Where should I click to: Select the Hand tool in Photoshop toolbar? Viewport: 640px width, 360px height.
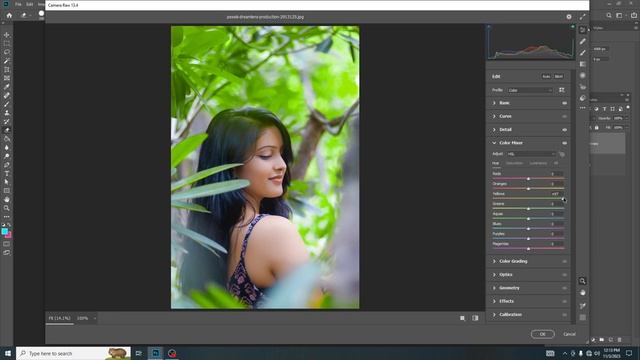[x=7, y=200]
